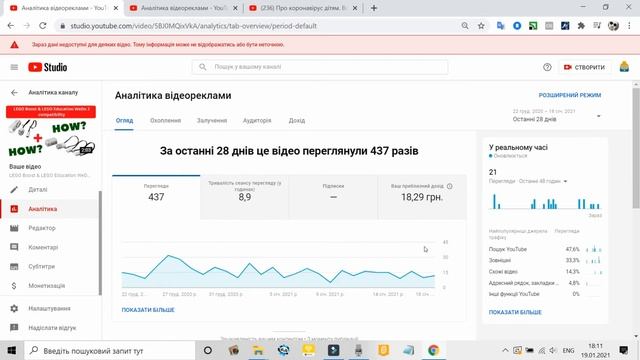Expand the realtime views period dropdown

[x=565, y=181]
